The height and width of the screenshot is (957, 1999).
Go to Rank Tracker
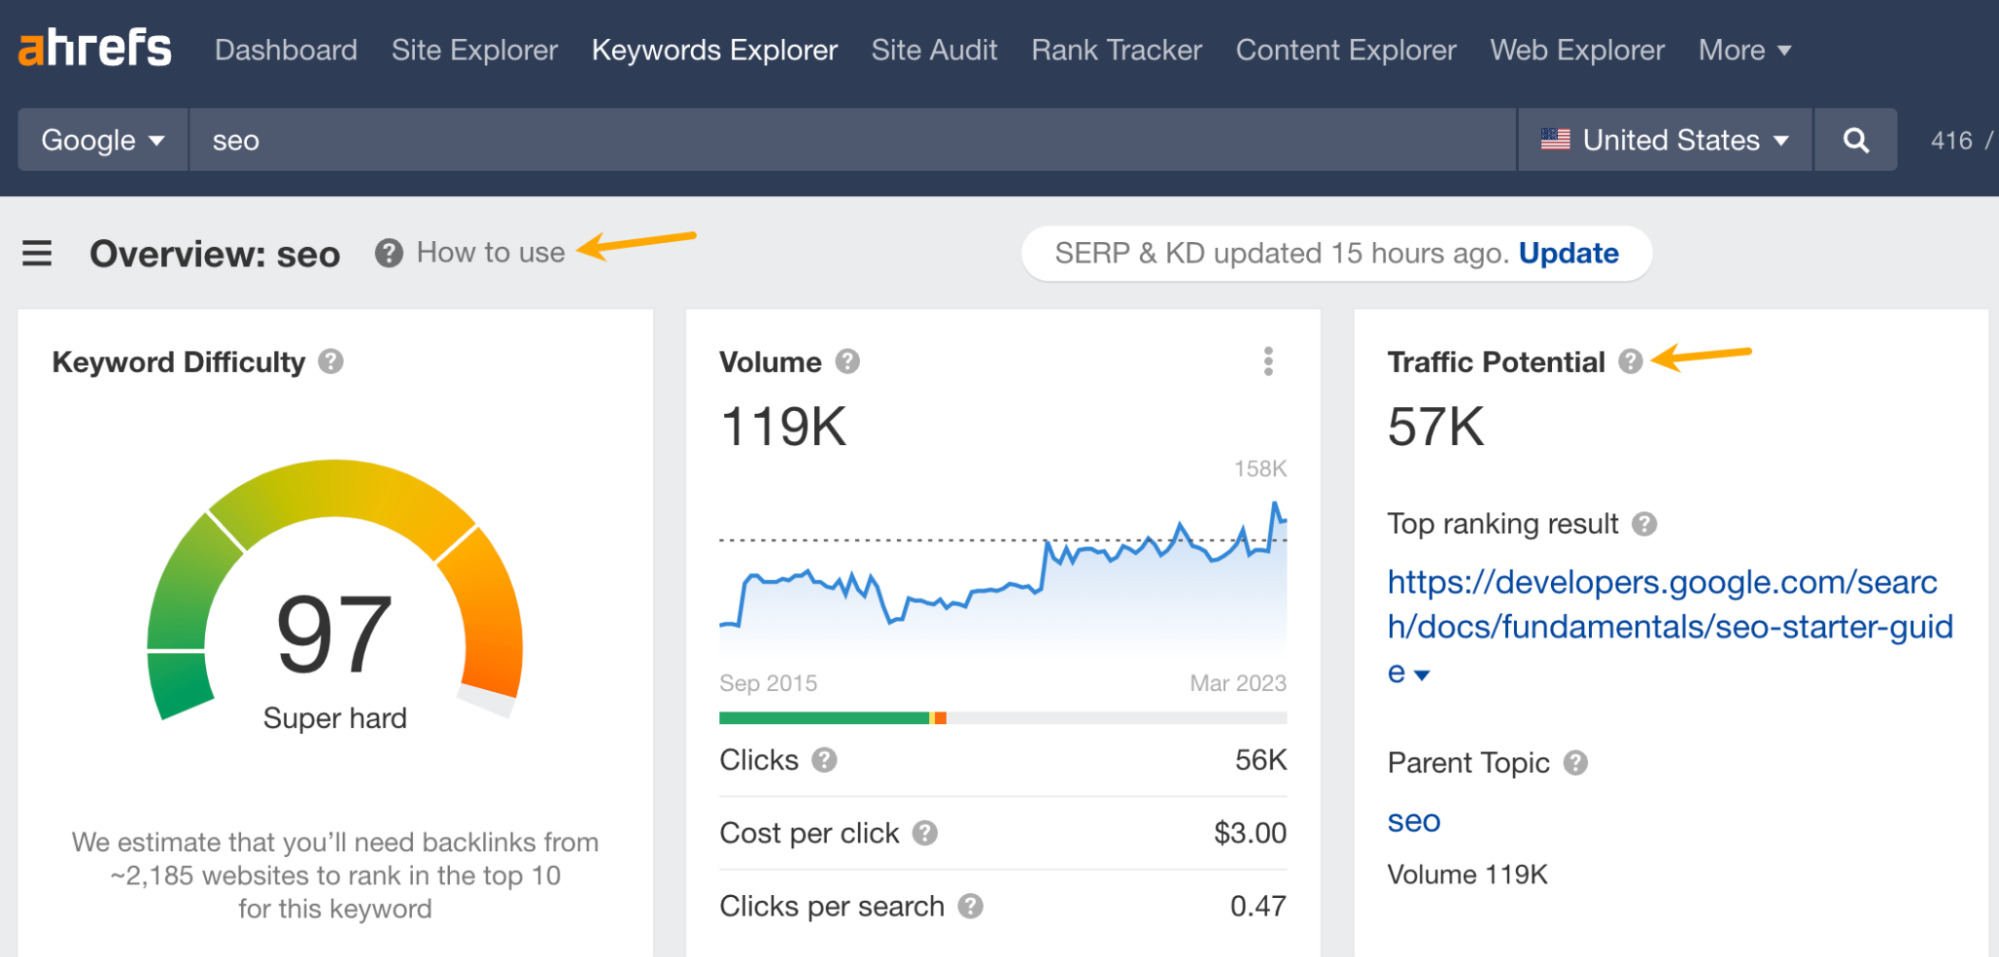pos(1116,50)
